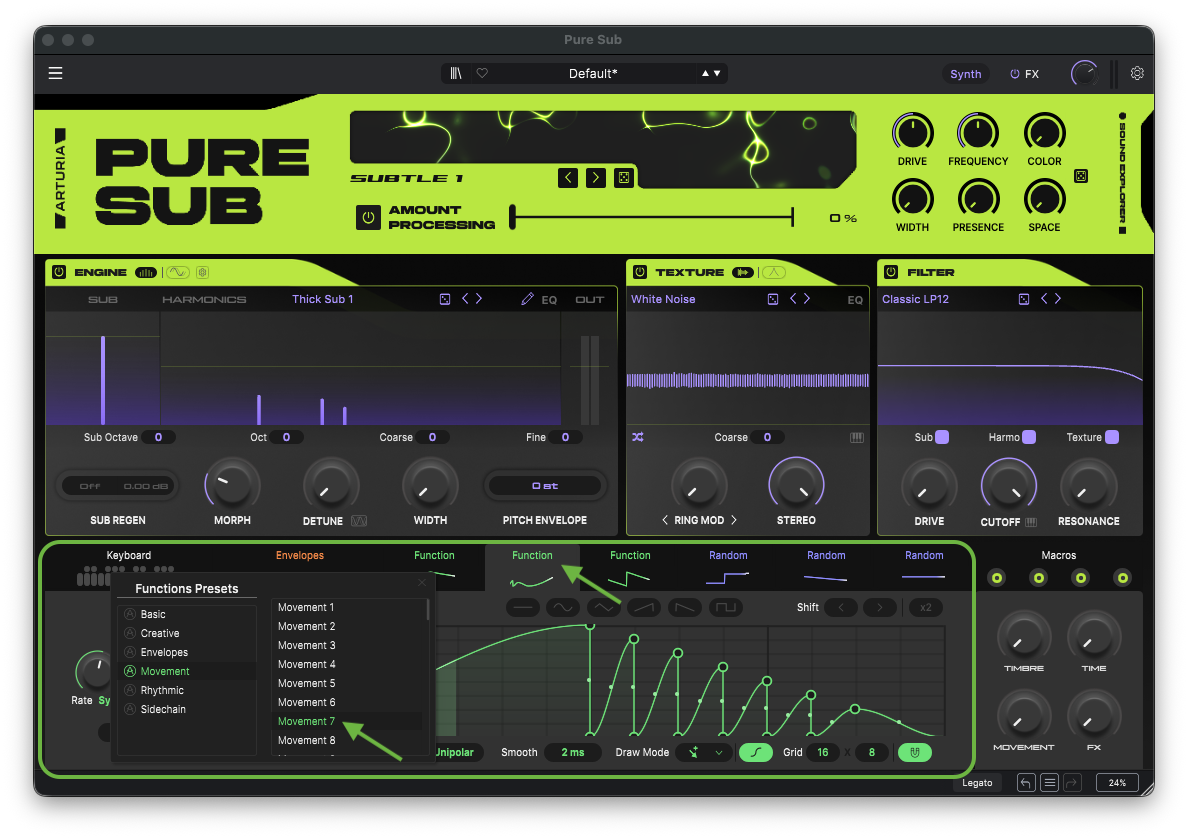Viewport: 1188px width, 838px height.
Task: Open the Draw Mode dropdown
Action: click(704, 752)
